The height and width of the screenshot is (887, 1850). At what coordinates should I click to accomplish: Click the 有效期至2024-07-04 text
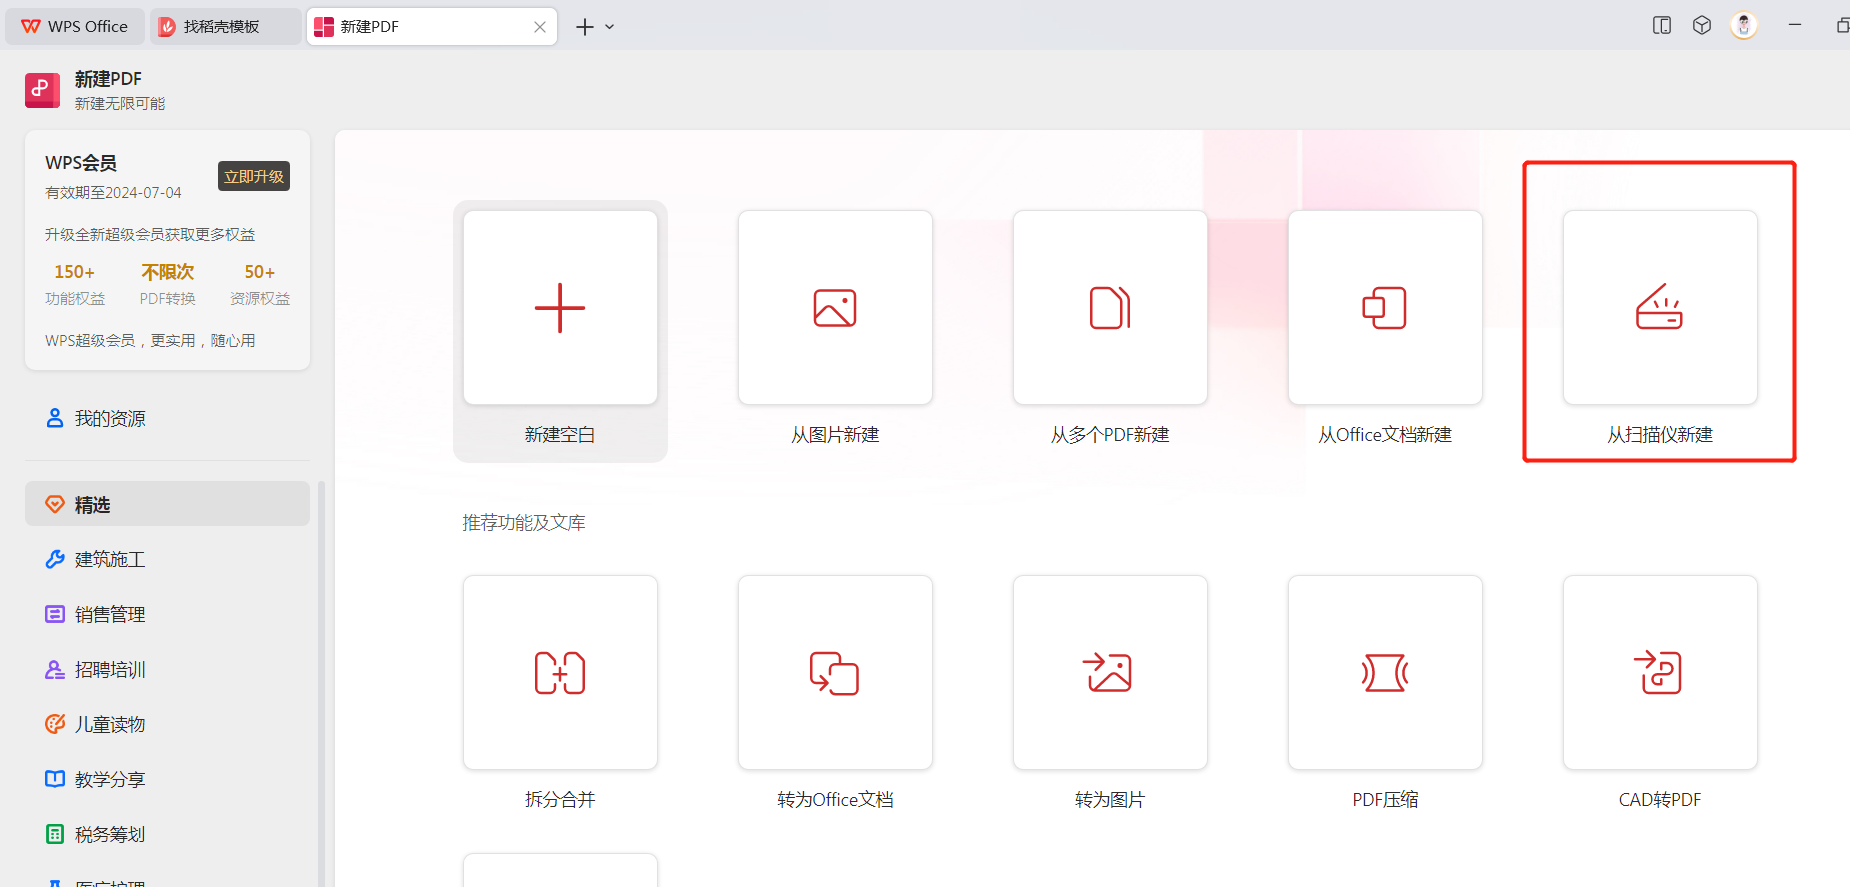pos(113,193)
